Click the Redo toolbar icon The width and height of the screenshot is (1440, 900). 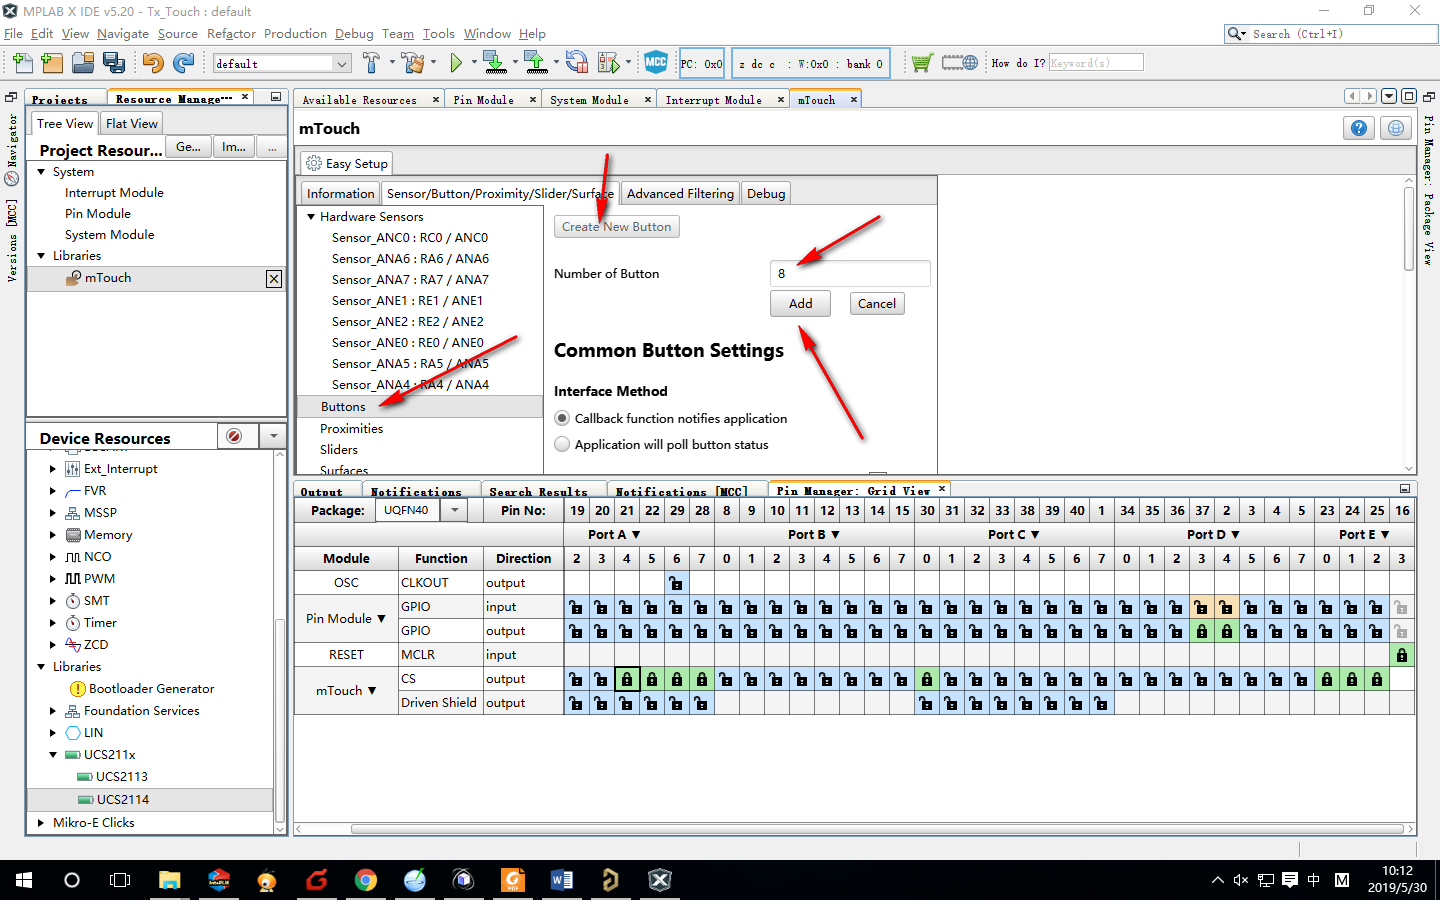(x=183, y=63)
